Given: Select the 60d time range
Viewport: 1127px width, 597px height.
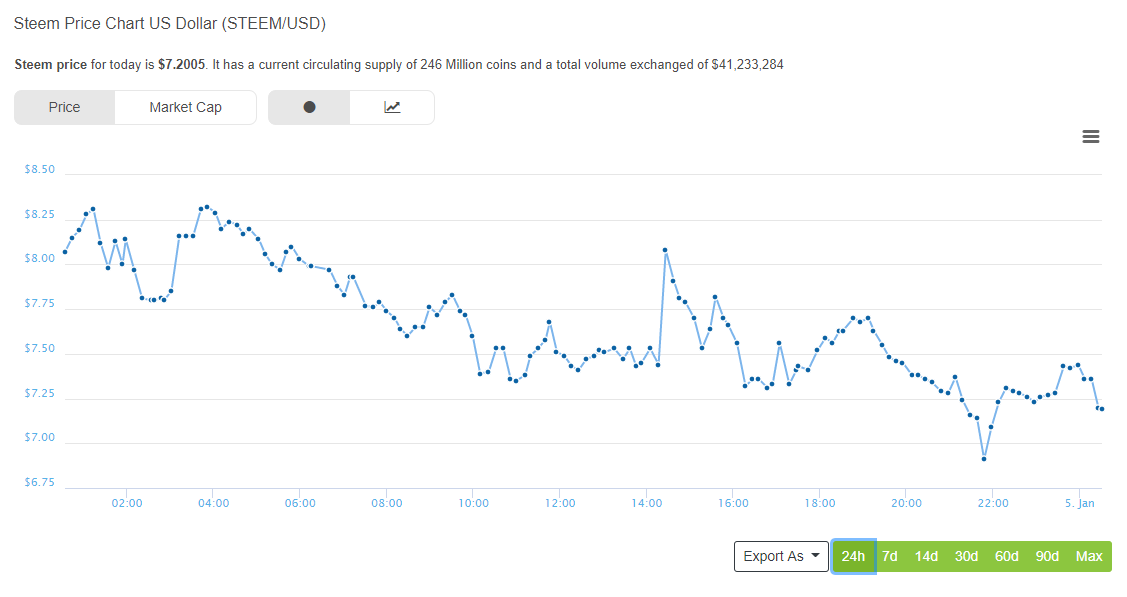Looking at the screenshot, I should (x=1006, y=556).
